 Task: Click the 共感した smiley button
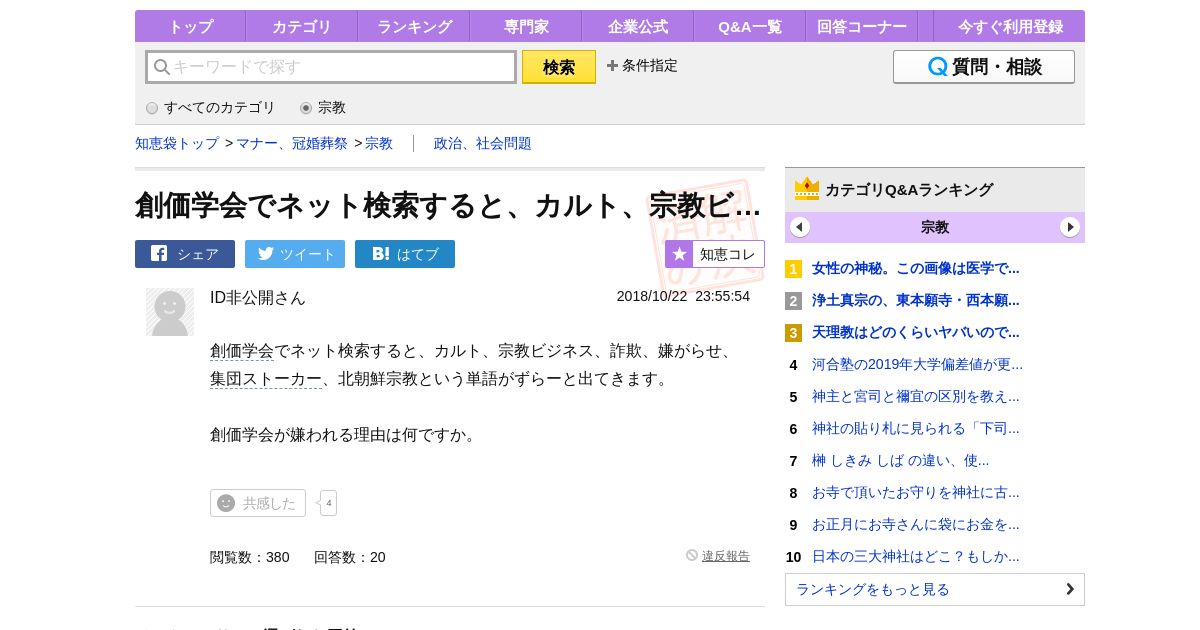coord(258,503)
